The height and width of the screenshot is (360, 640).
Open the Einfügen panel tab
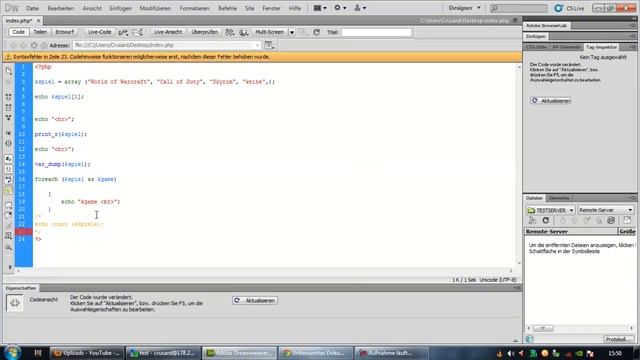pos(536,36)
